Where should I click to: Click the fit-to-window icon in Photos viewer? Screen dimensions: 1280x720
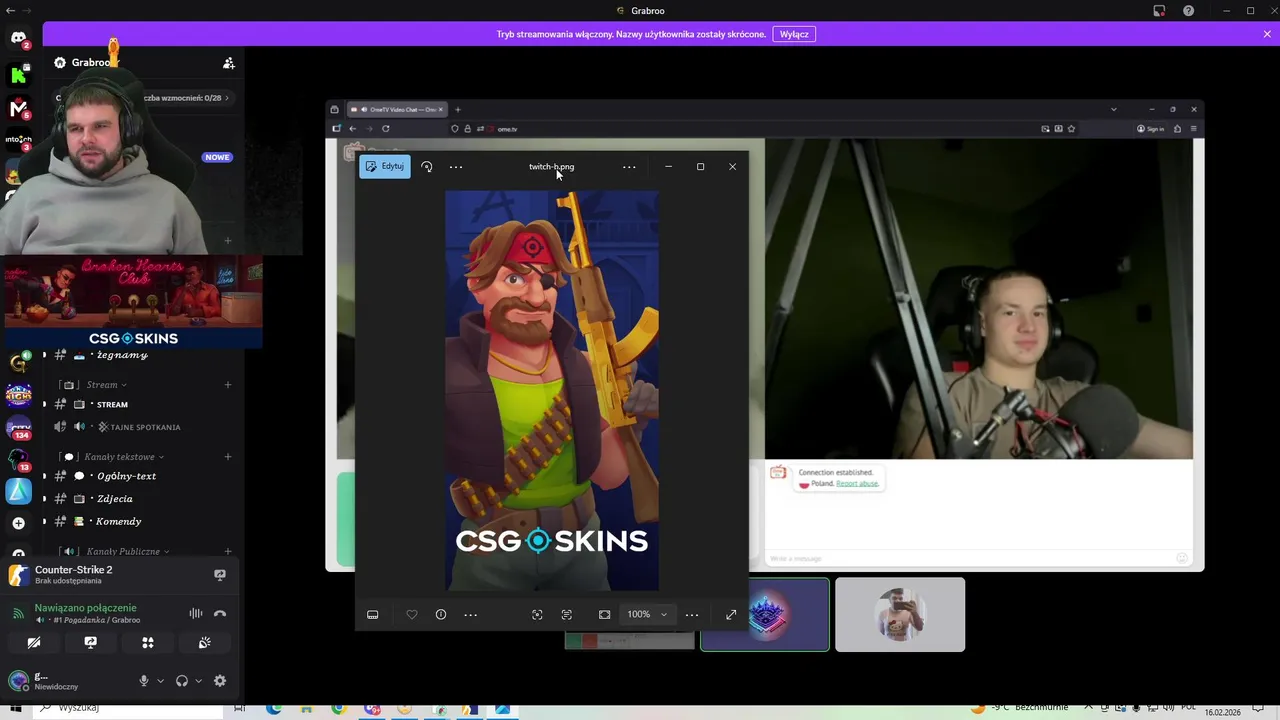[604, 614]
